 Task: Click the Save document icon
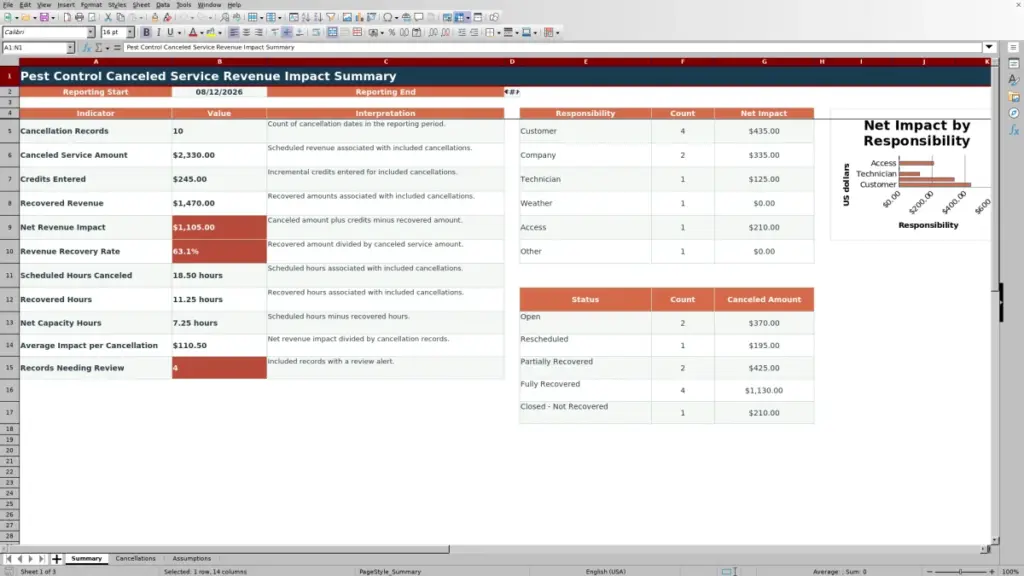[x=44, y=18]
